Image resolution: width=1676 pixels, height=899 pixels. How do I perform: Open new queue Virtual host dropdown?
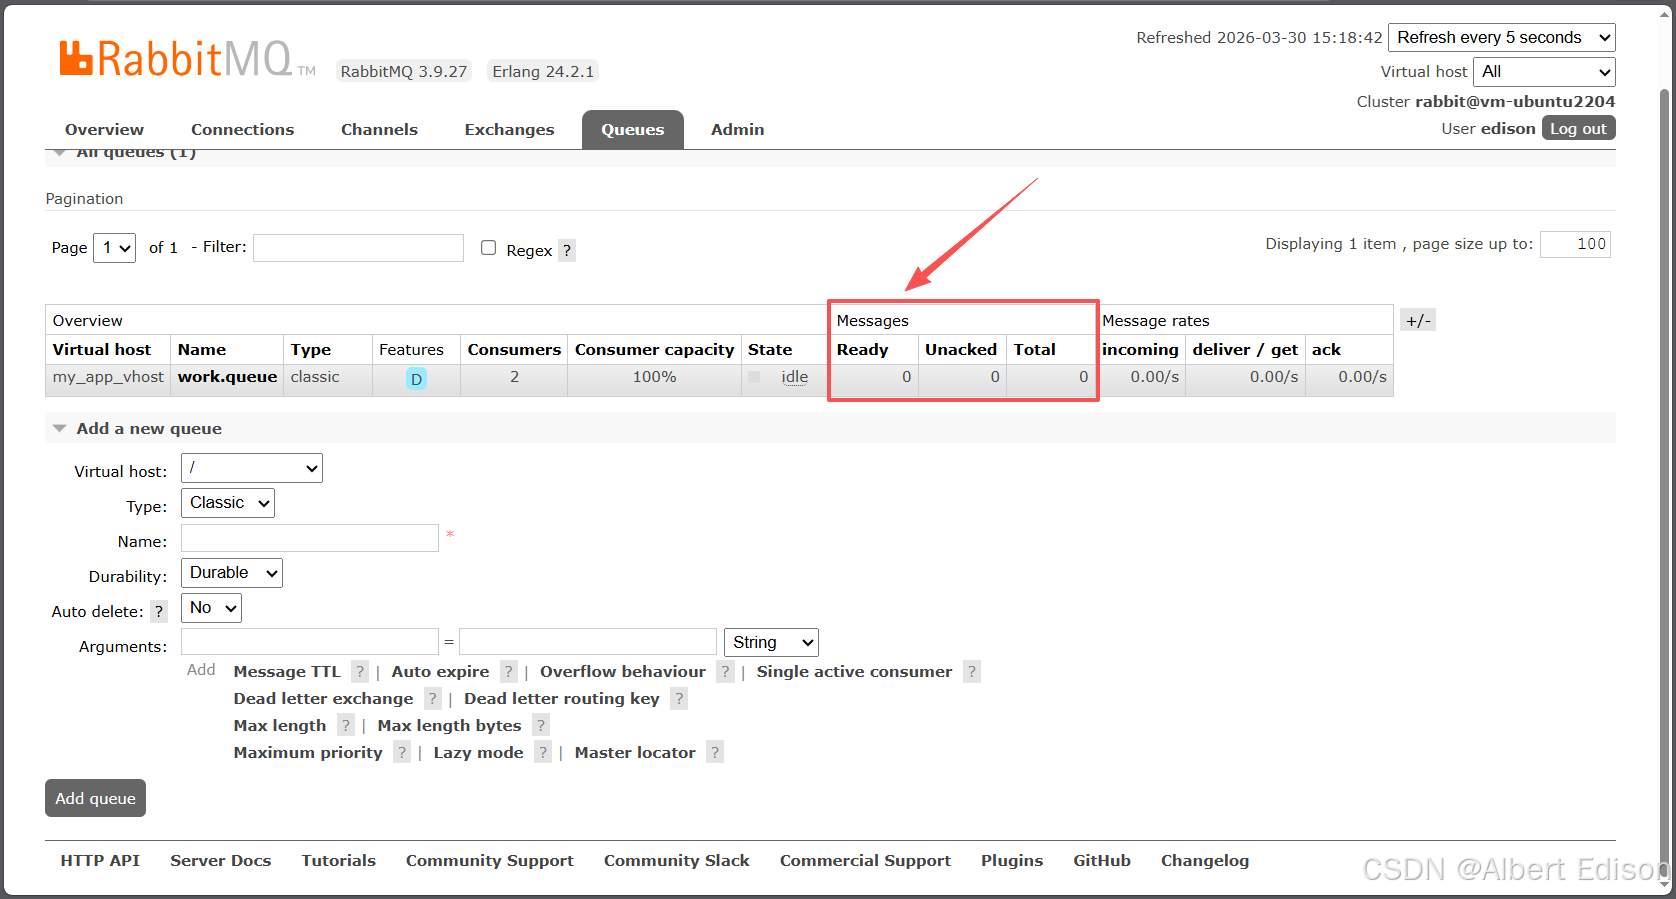pyautogui.click(x=252, y=468)
